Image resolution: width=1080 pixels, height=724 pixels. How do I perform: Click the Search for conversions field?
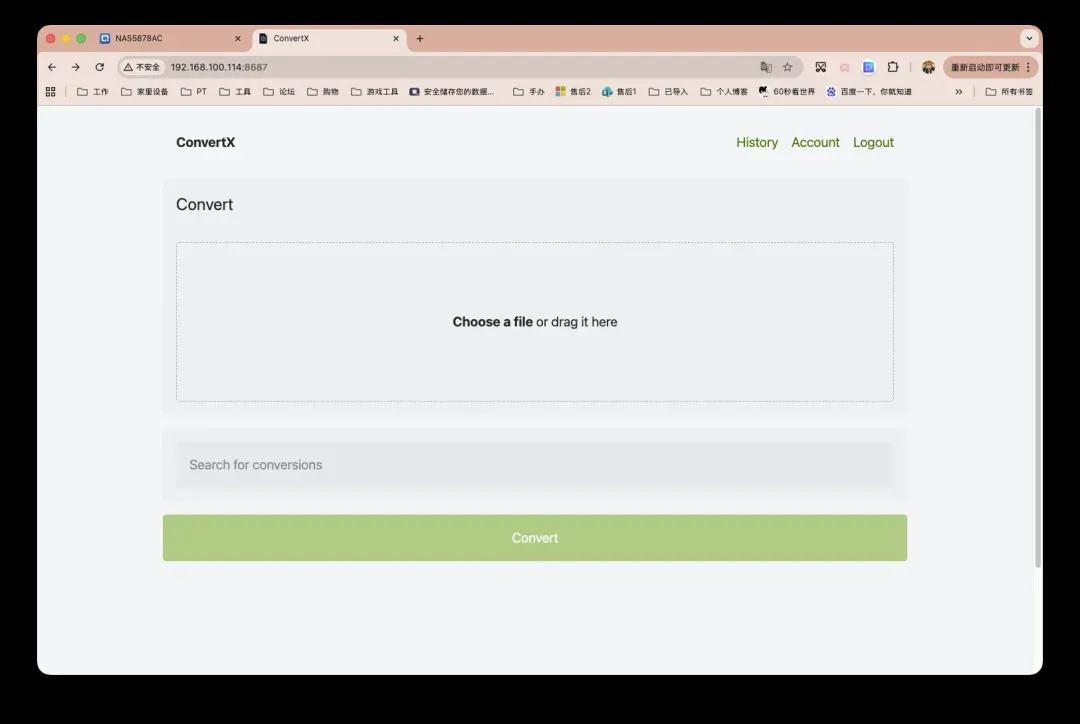(534, 465)
